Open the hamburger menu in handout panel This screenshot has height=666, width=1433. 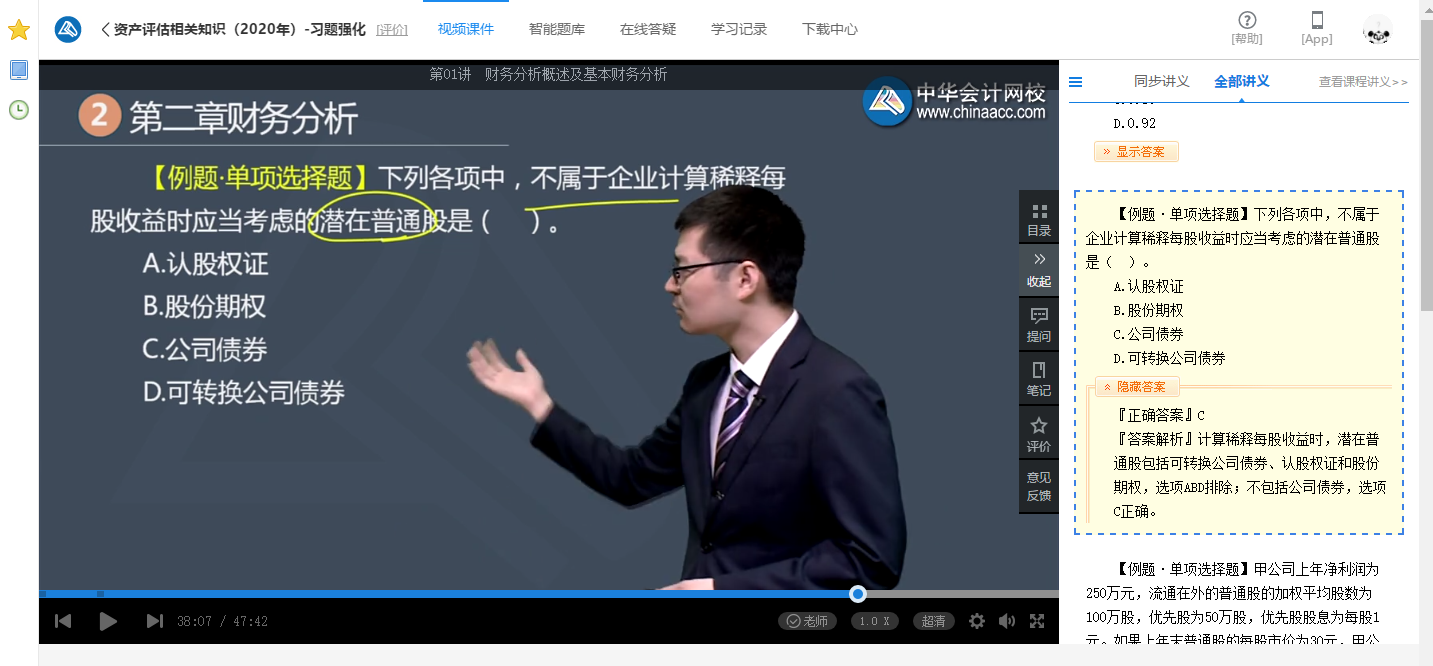coord(1076,82)
